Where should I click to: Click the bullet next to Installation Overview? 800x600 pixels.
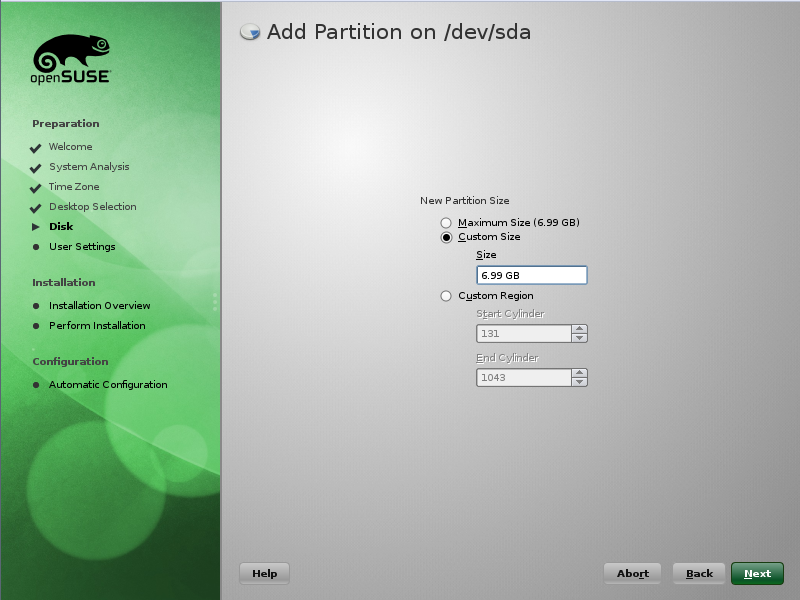click(36, 306)
